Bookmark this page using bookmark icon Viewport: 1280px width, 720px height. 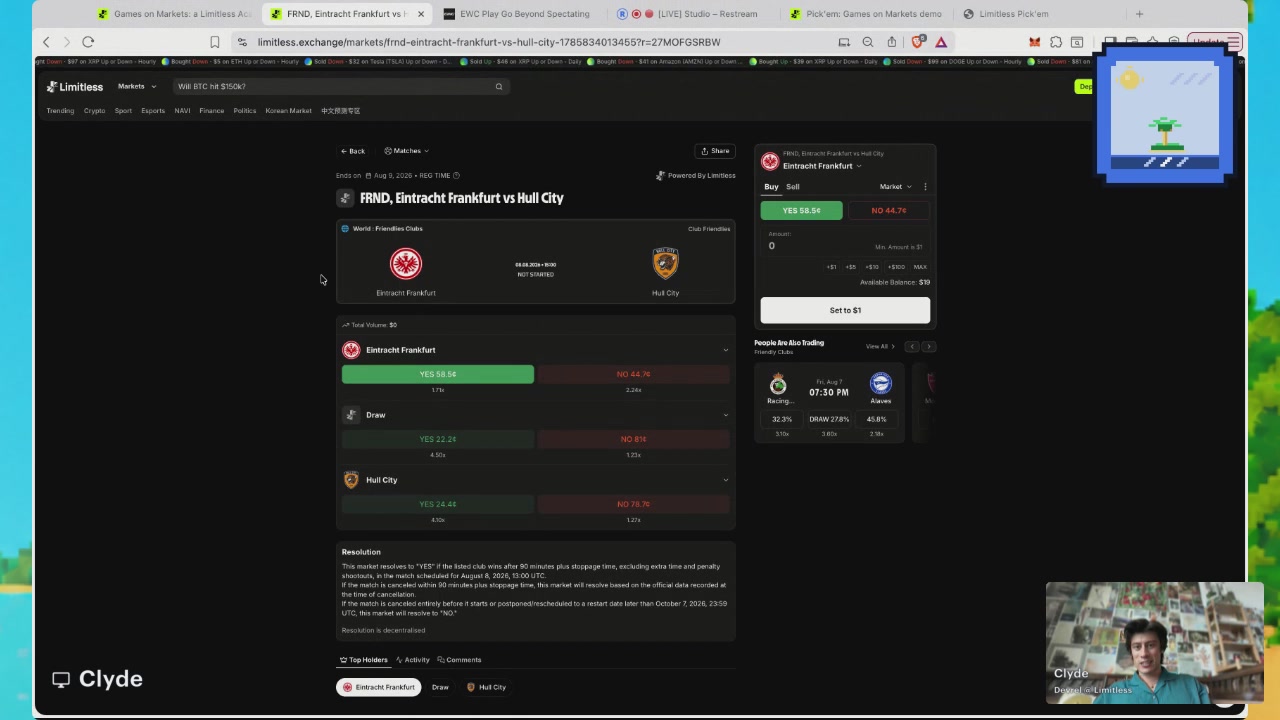pos(214,42)
